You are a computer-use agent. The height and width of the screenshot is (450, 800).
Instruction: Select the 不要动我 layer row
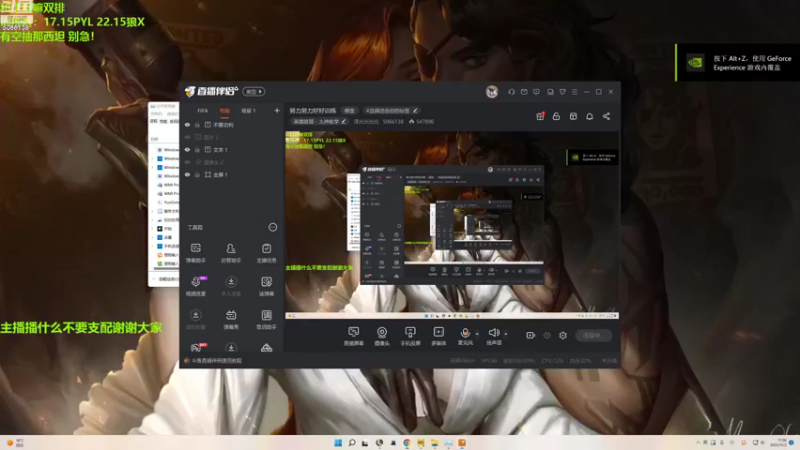pyautogui.click(x=232, y=125)
